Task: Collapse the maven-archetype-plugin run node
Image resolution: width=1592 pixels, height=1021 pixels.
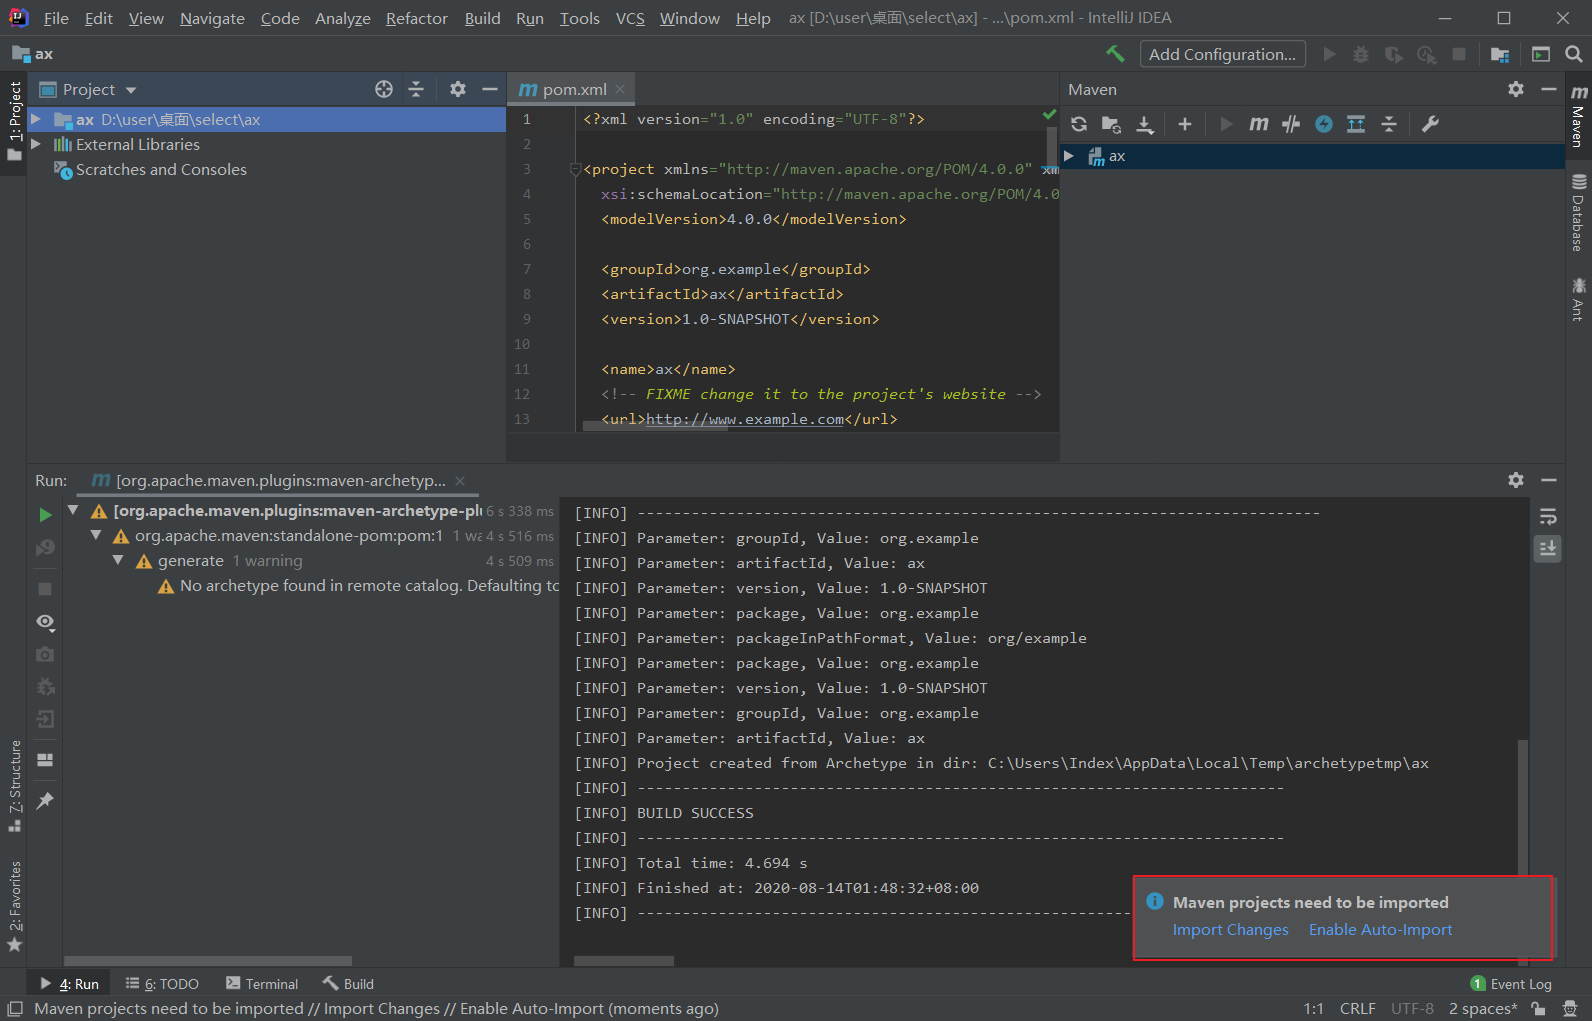Action: pyautogui.click(x=73, y=510)
